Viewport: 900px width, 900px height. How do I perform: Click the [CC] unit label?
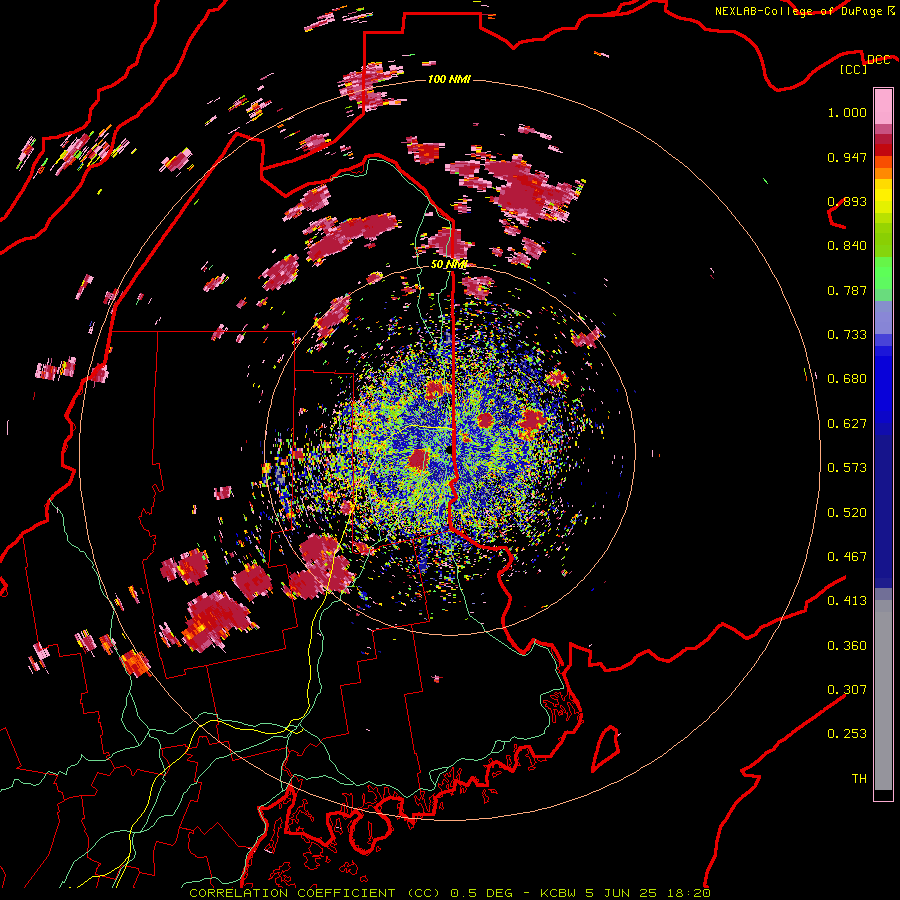[x=854, y=69]
